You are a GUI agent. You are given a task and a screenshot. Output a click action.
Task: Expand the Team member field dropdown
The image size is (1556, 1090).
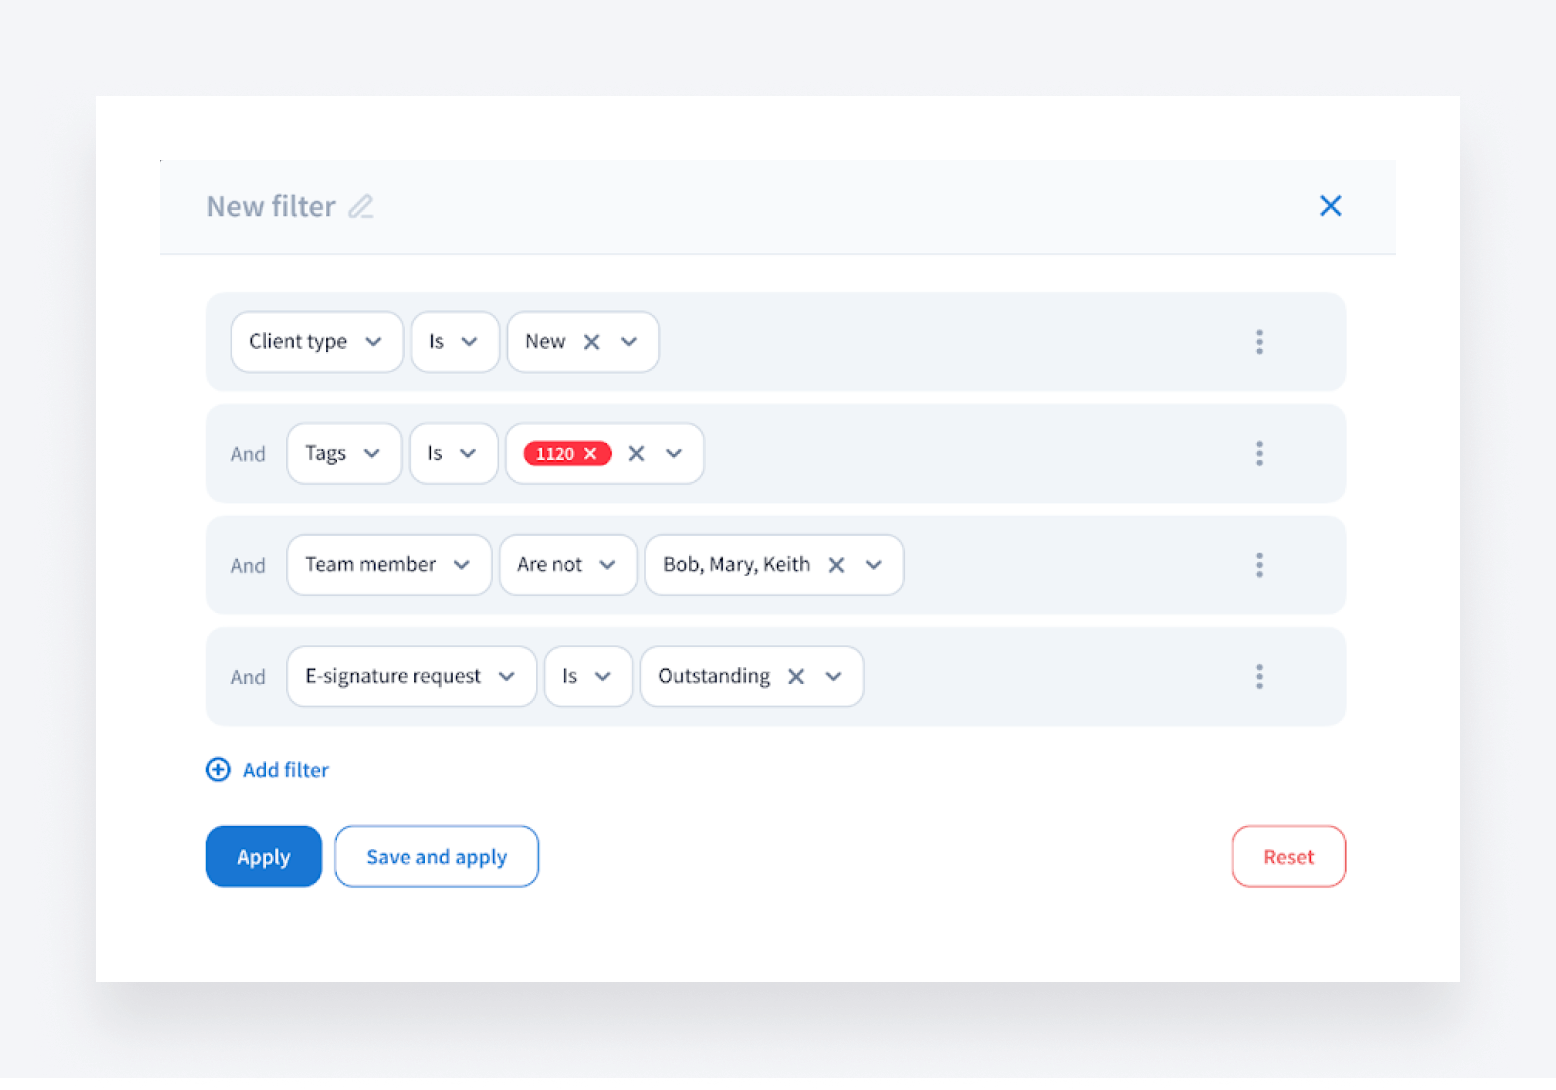pos(388,565)
